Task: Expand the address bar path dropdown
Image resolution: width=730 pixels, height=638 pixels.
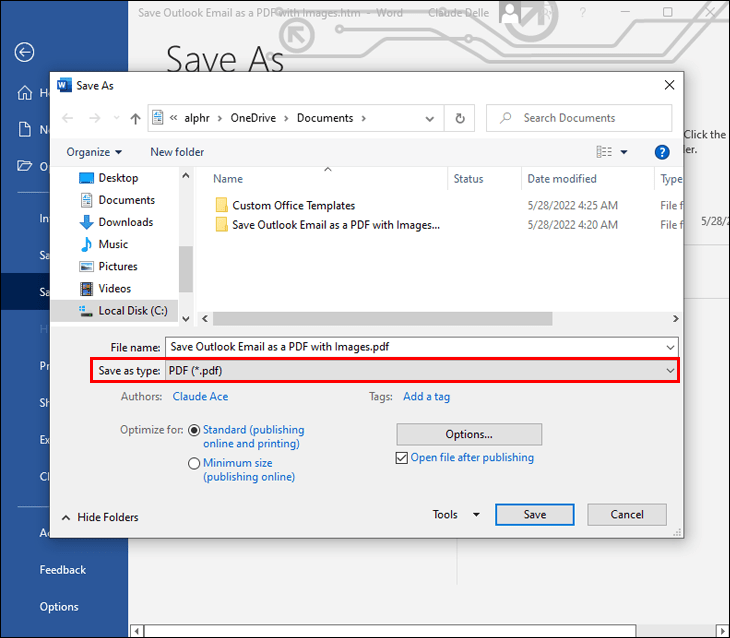Action: (x=429, y=119)
